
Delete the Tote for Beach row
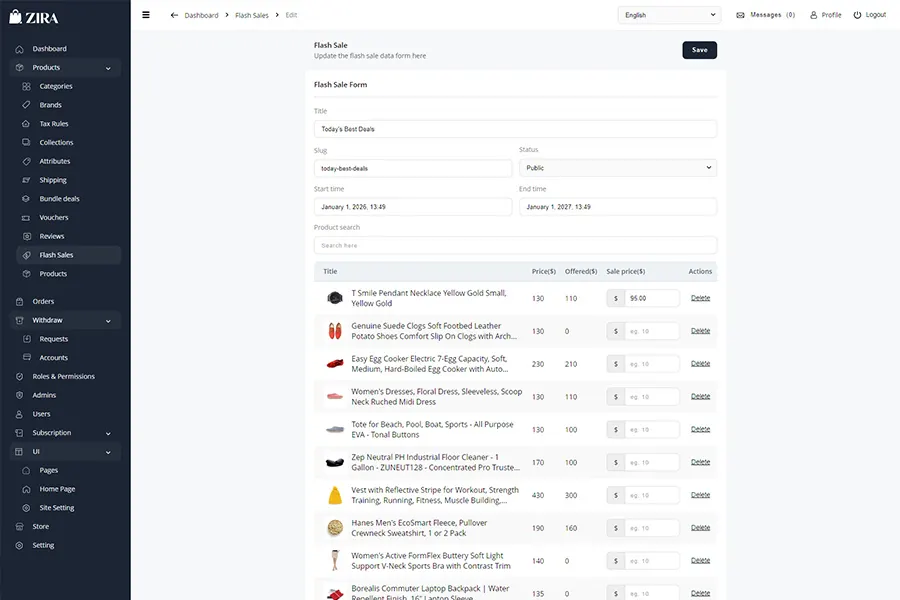[700, 429]
